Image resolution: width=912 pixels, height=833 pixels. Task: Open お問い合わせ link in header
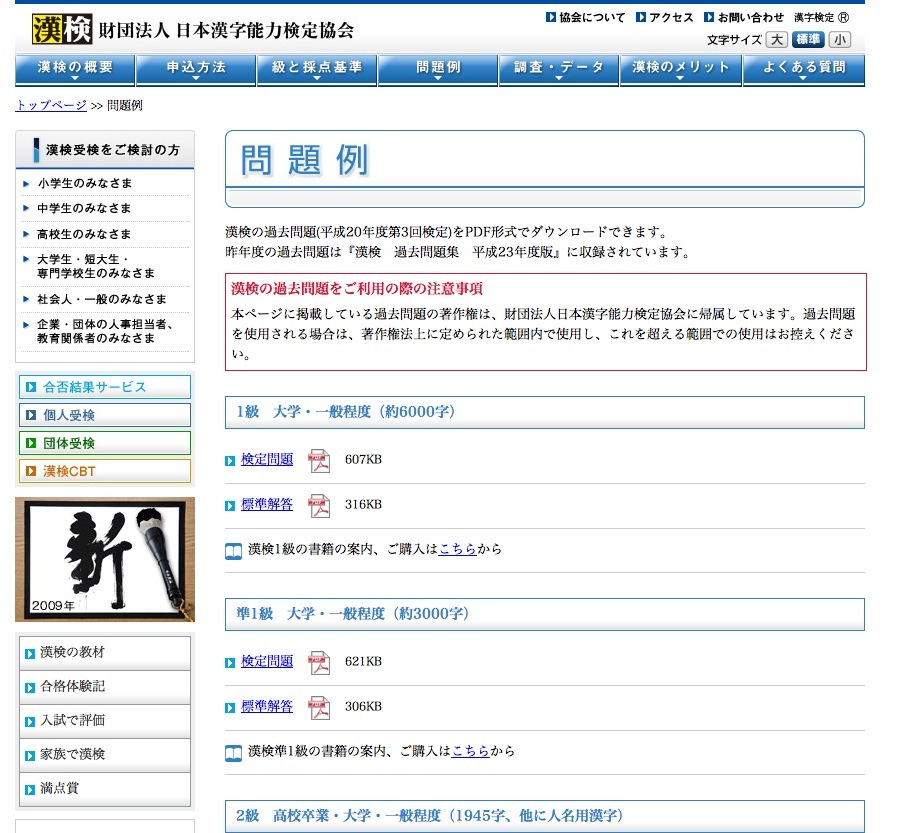[x=751, y=17]
